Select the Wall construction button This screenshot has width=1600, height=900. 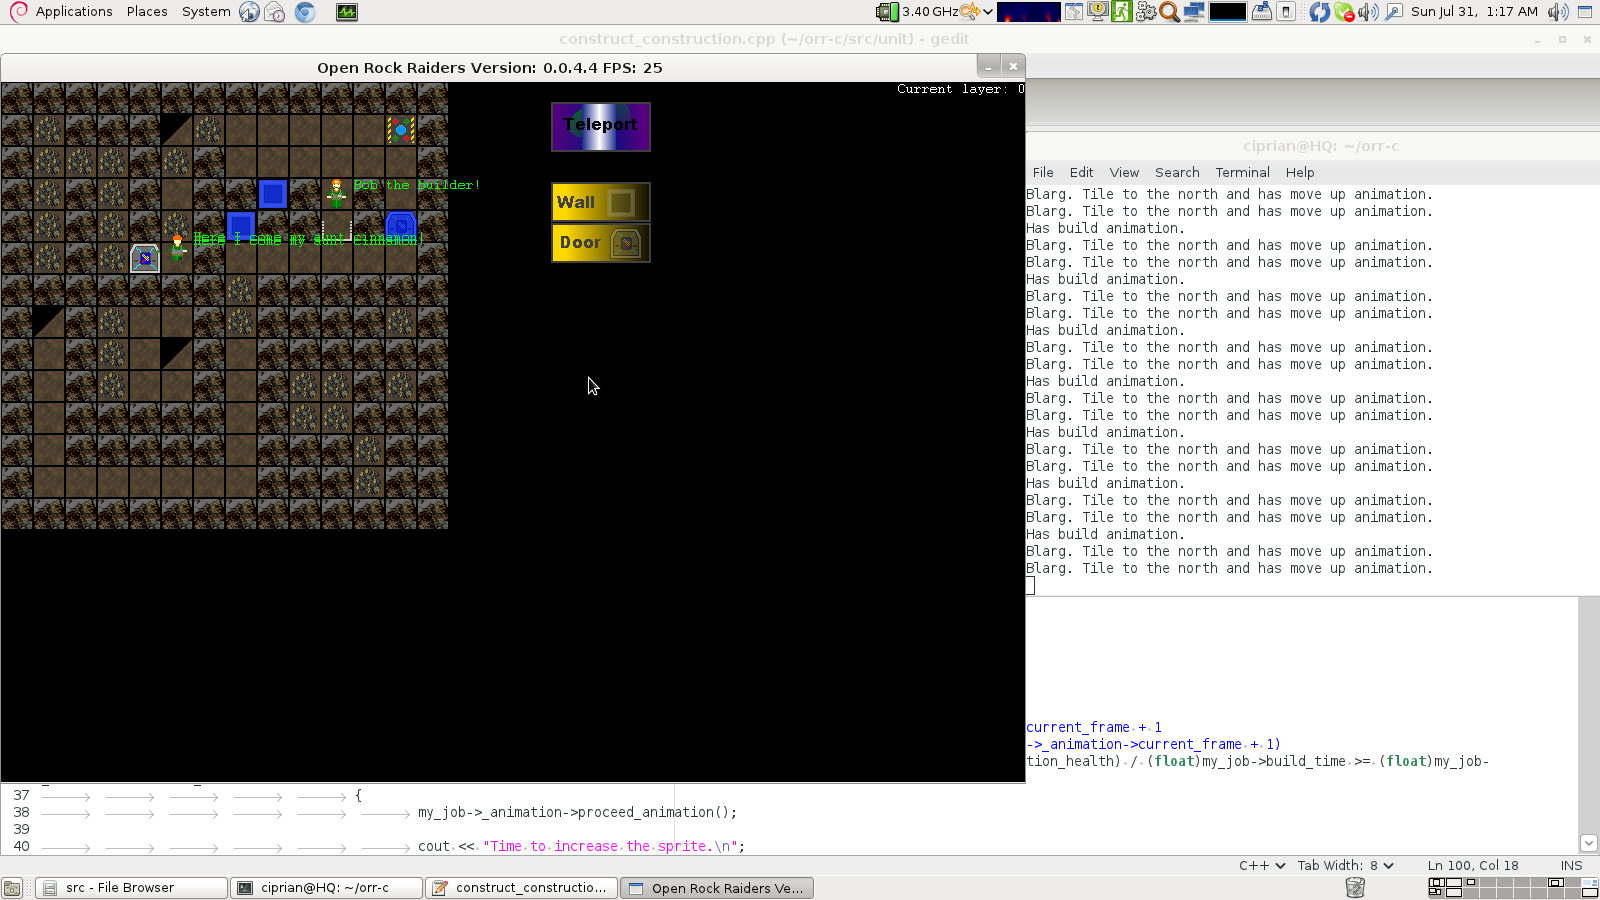click(600, 202)
